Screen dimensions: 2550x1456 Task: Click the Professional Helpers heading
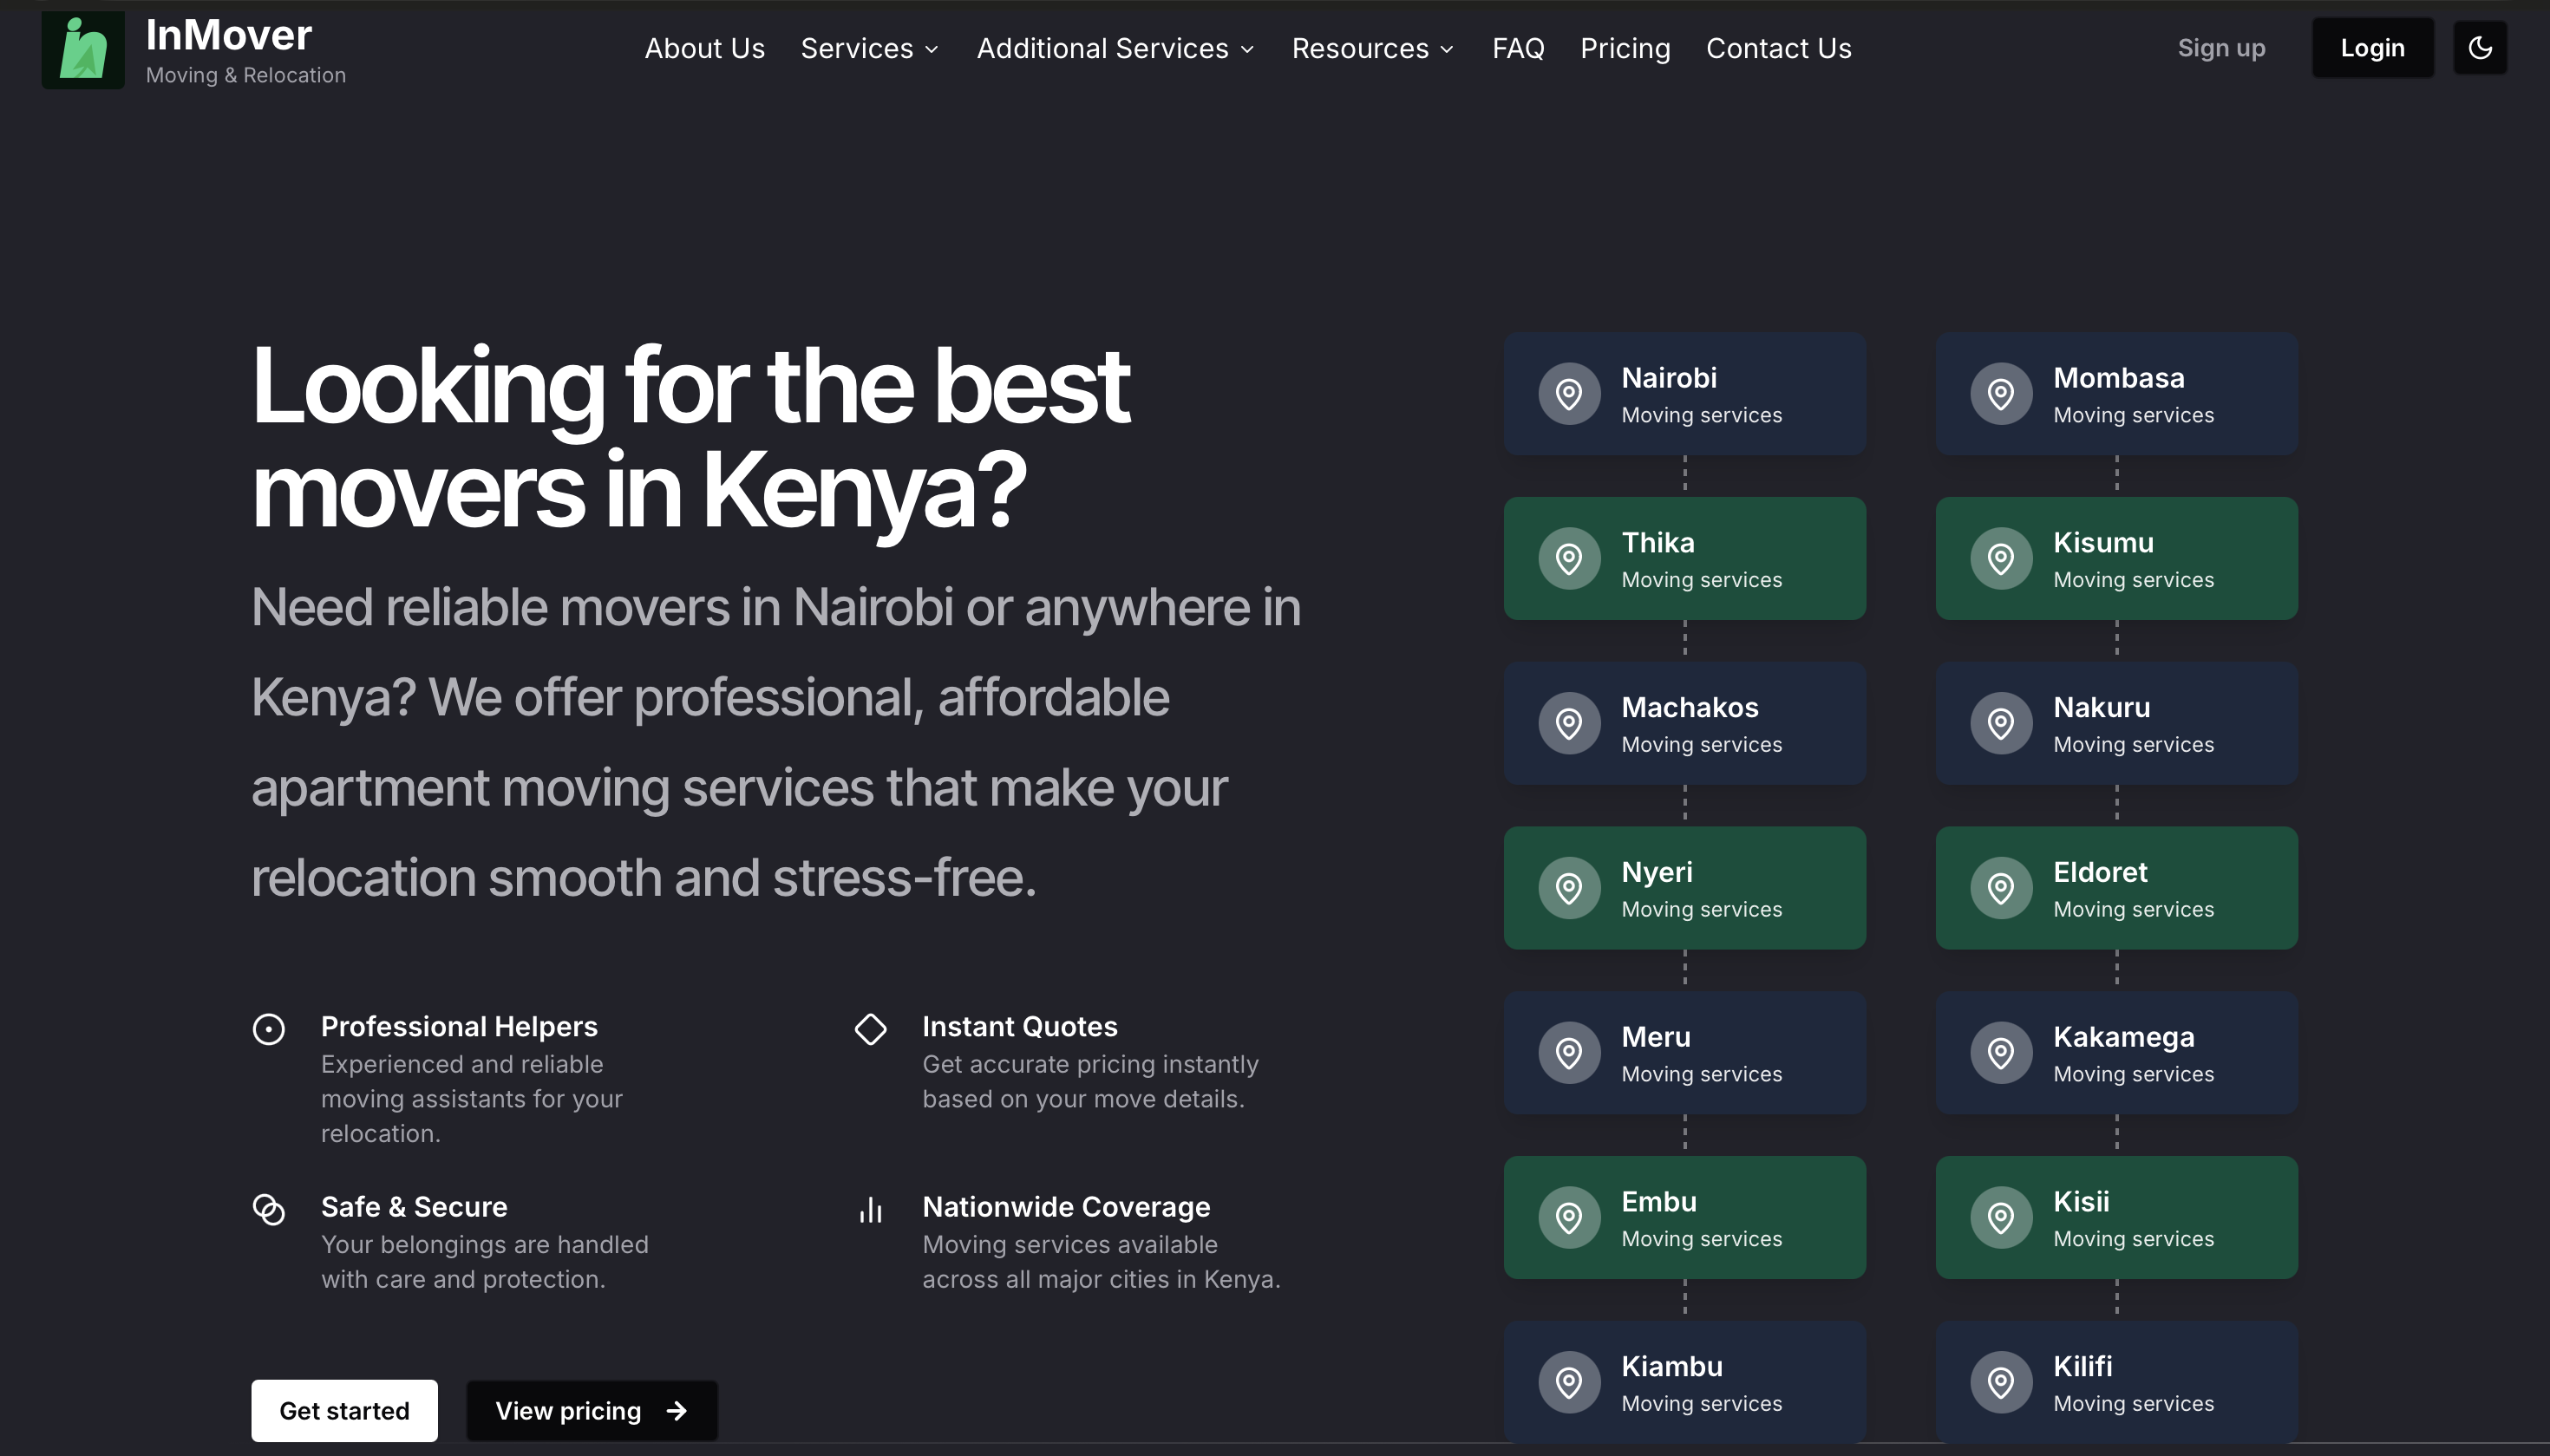(x=459, y=1027)
